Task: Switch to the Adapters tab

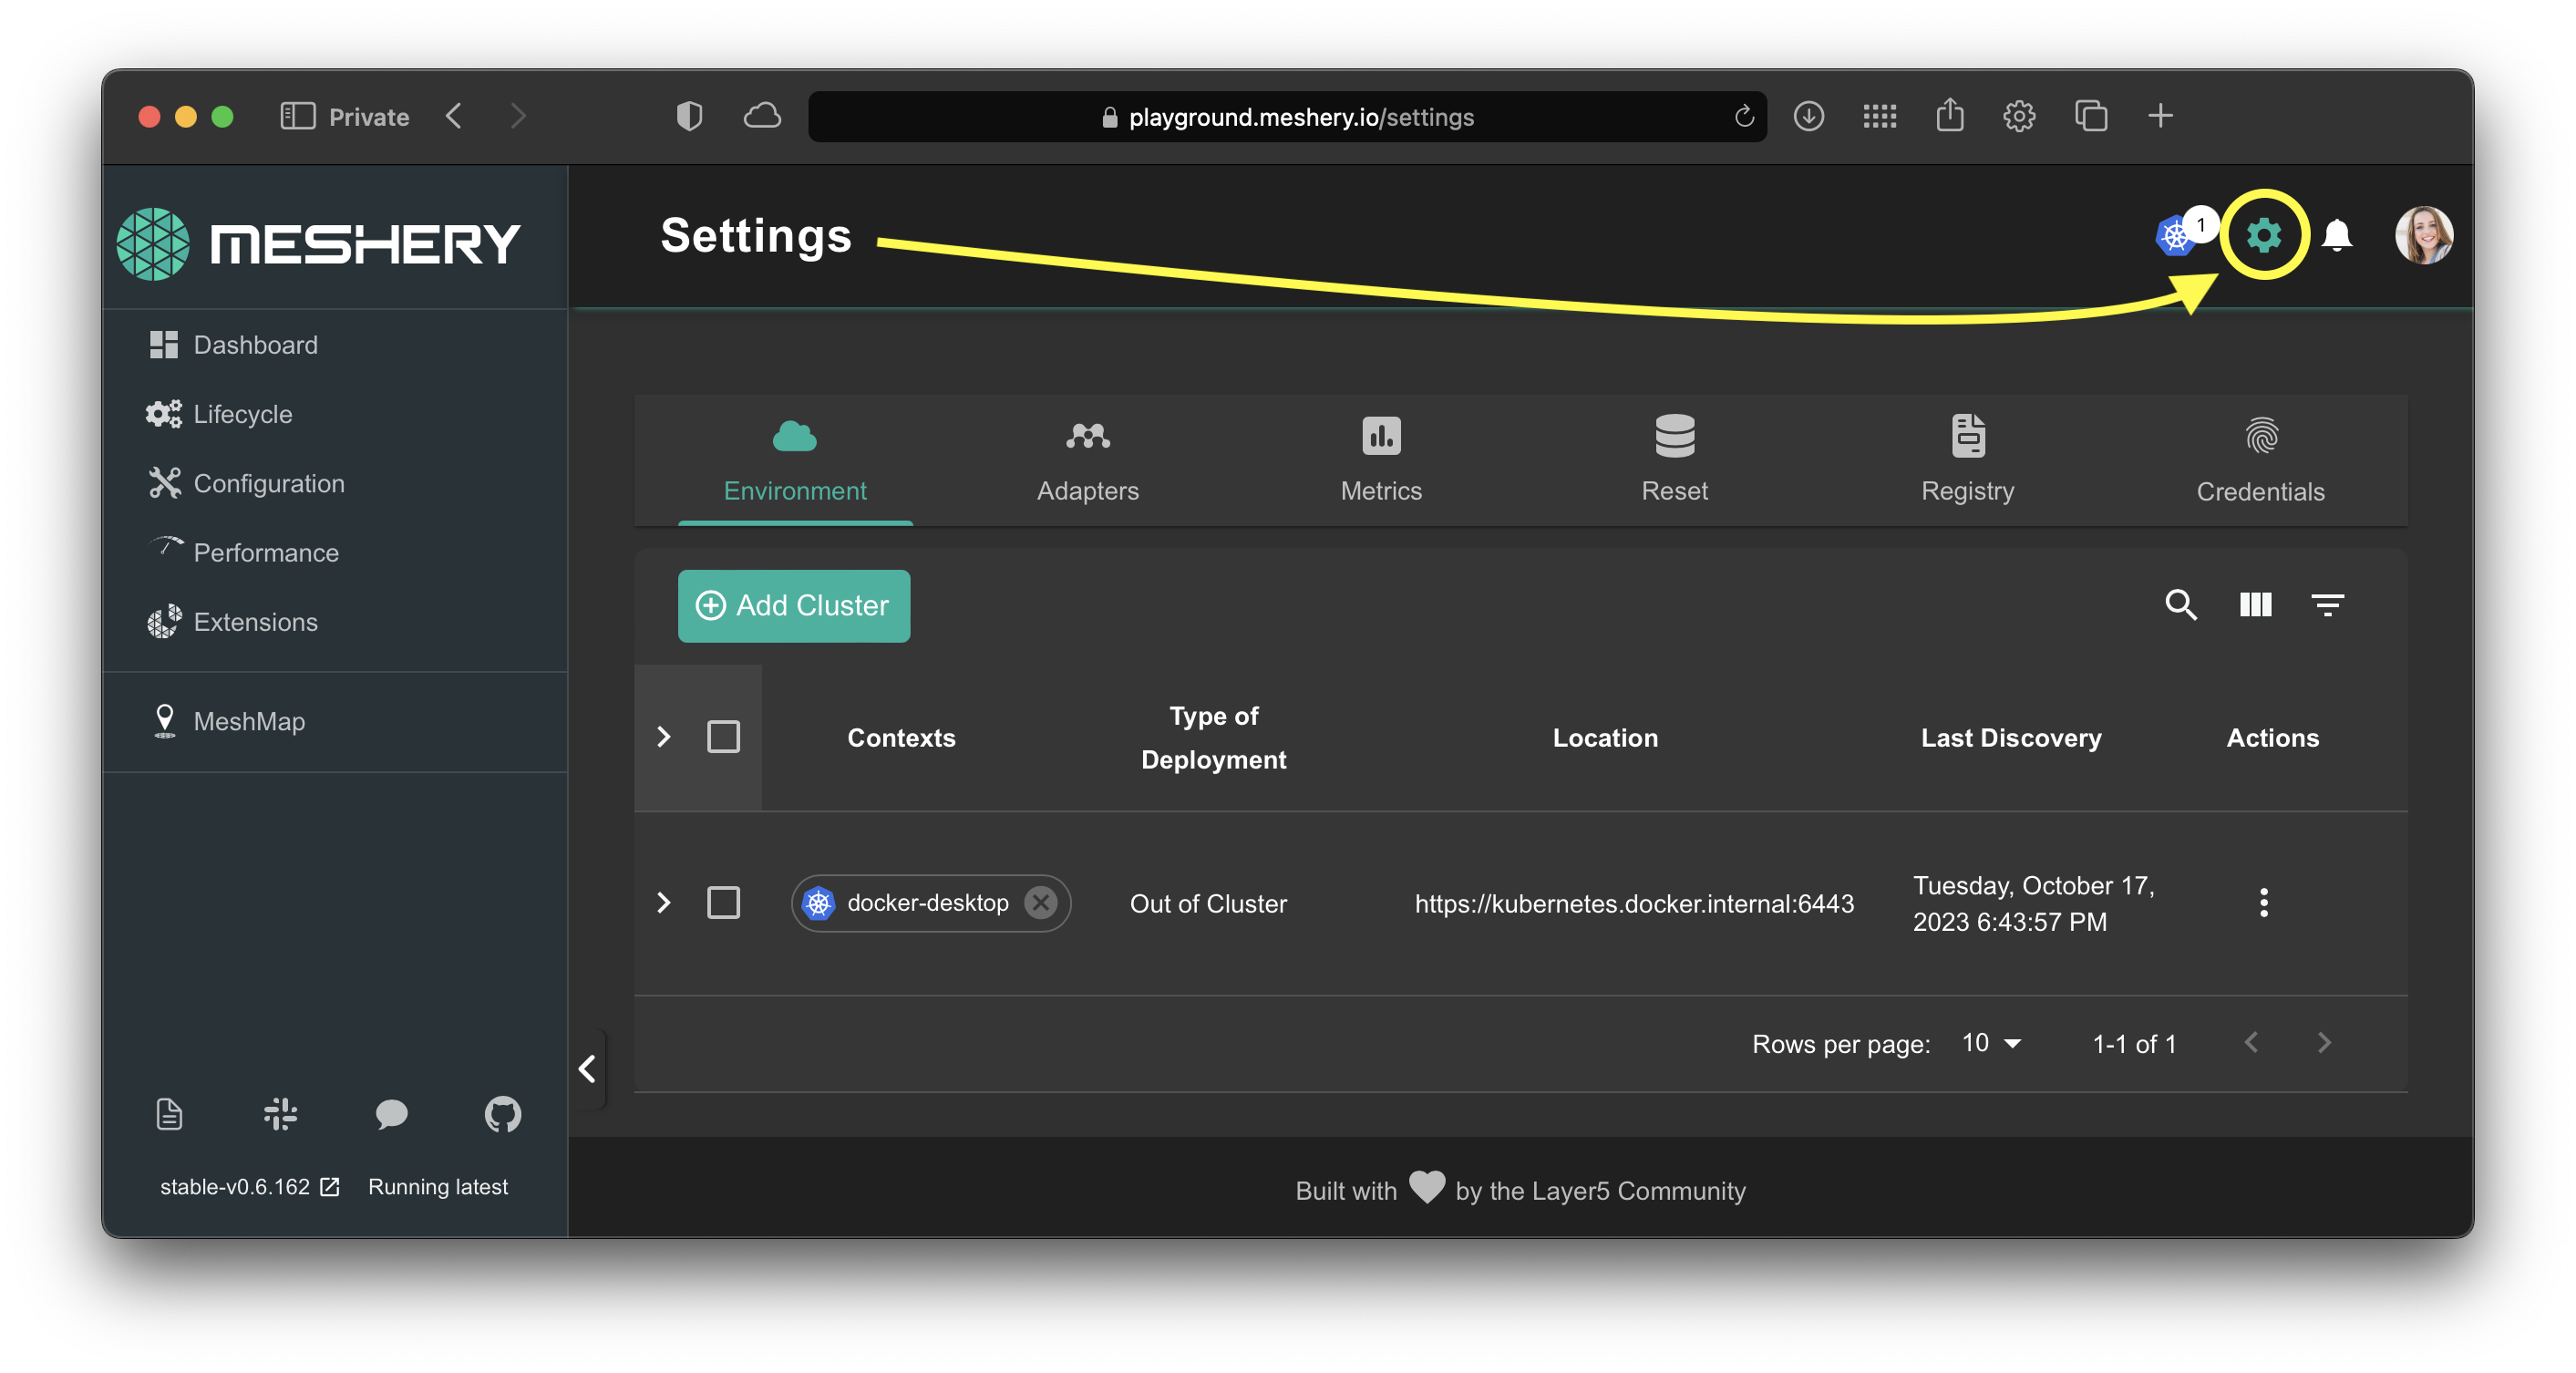Action: [x=1087, y=460]
